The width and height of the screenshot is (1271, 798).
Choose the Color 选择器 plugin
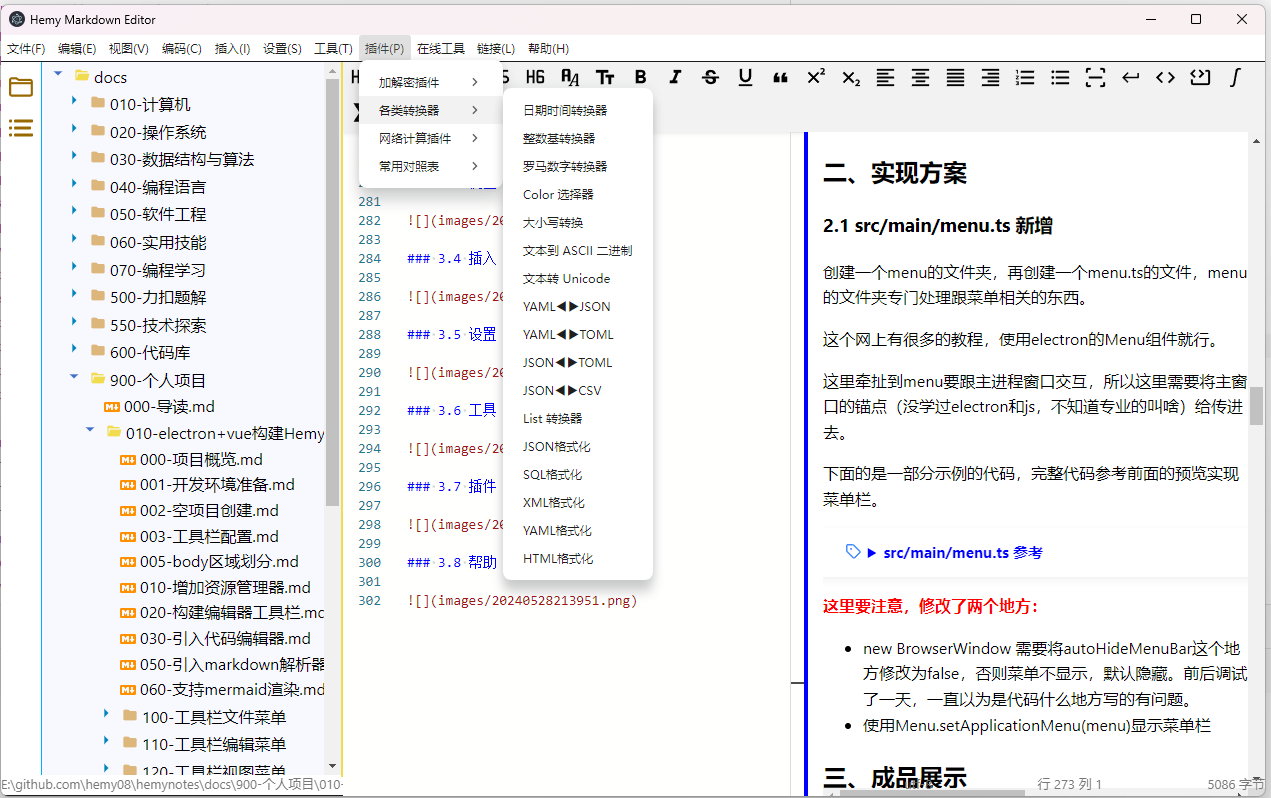click(558, 194)
